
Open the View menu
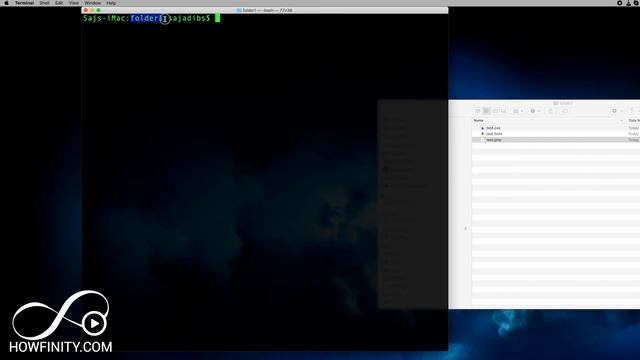[x=73, y=3]
